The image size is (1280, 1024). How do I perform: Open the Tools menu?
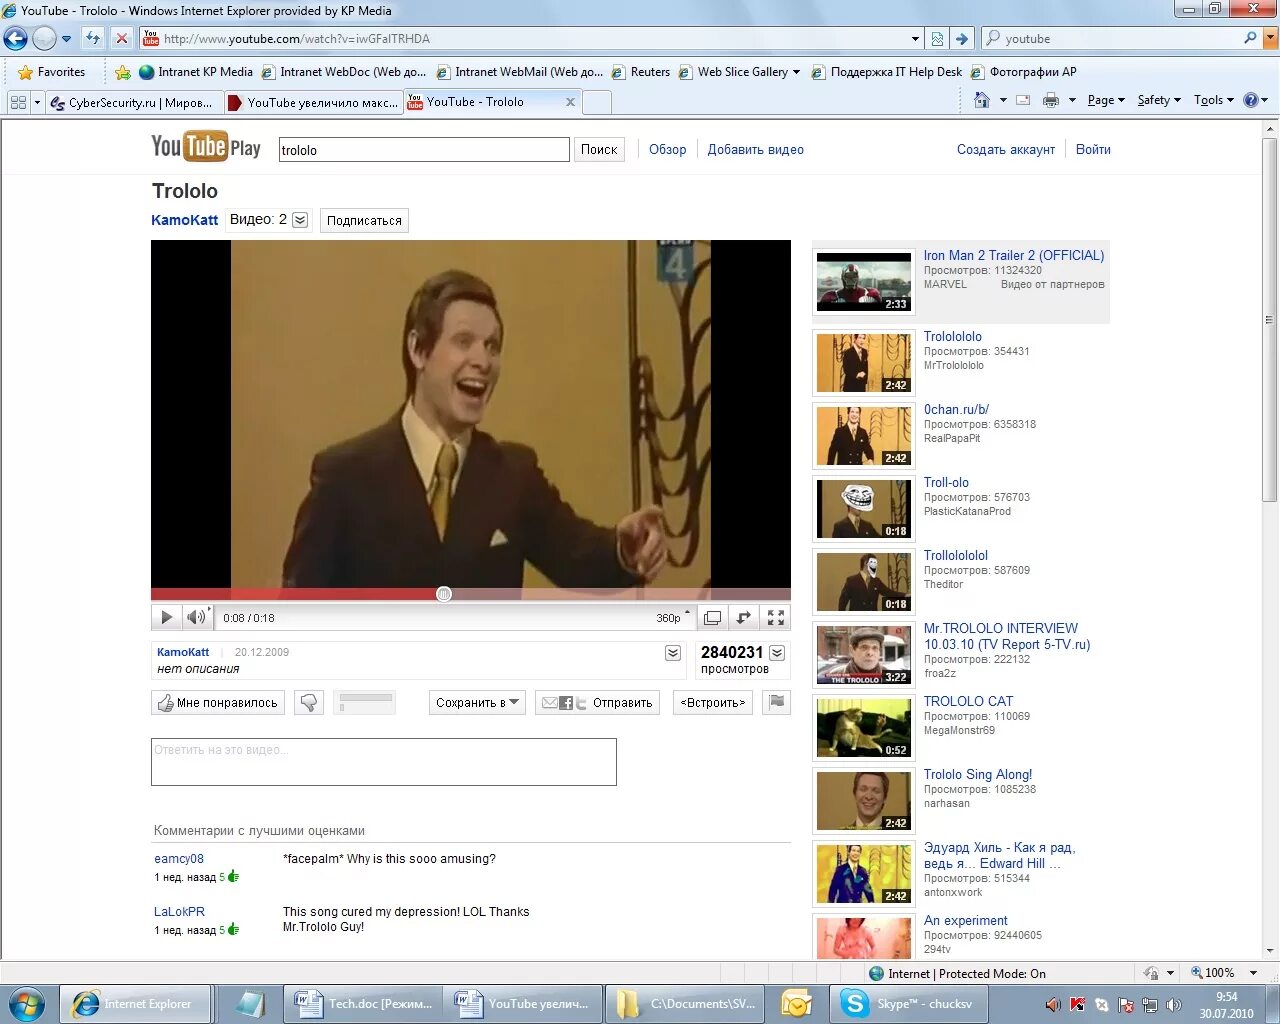[x=1214, y=100]
